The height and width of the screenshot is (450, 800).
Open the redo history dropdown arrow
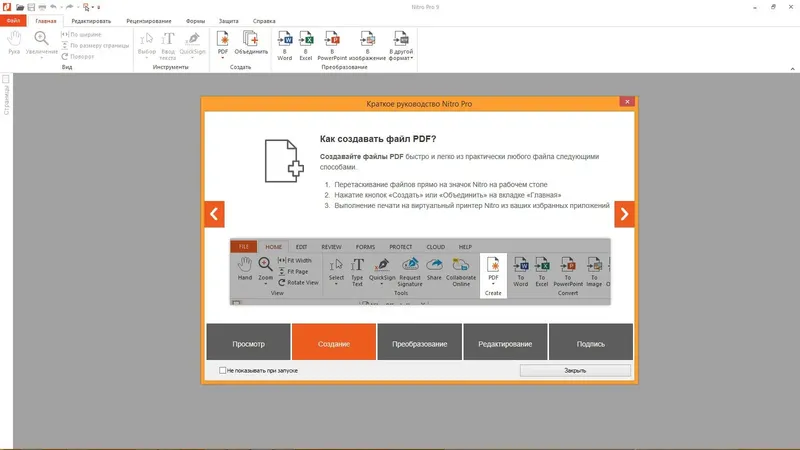(x=78, y=7)
